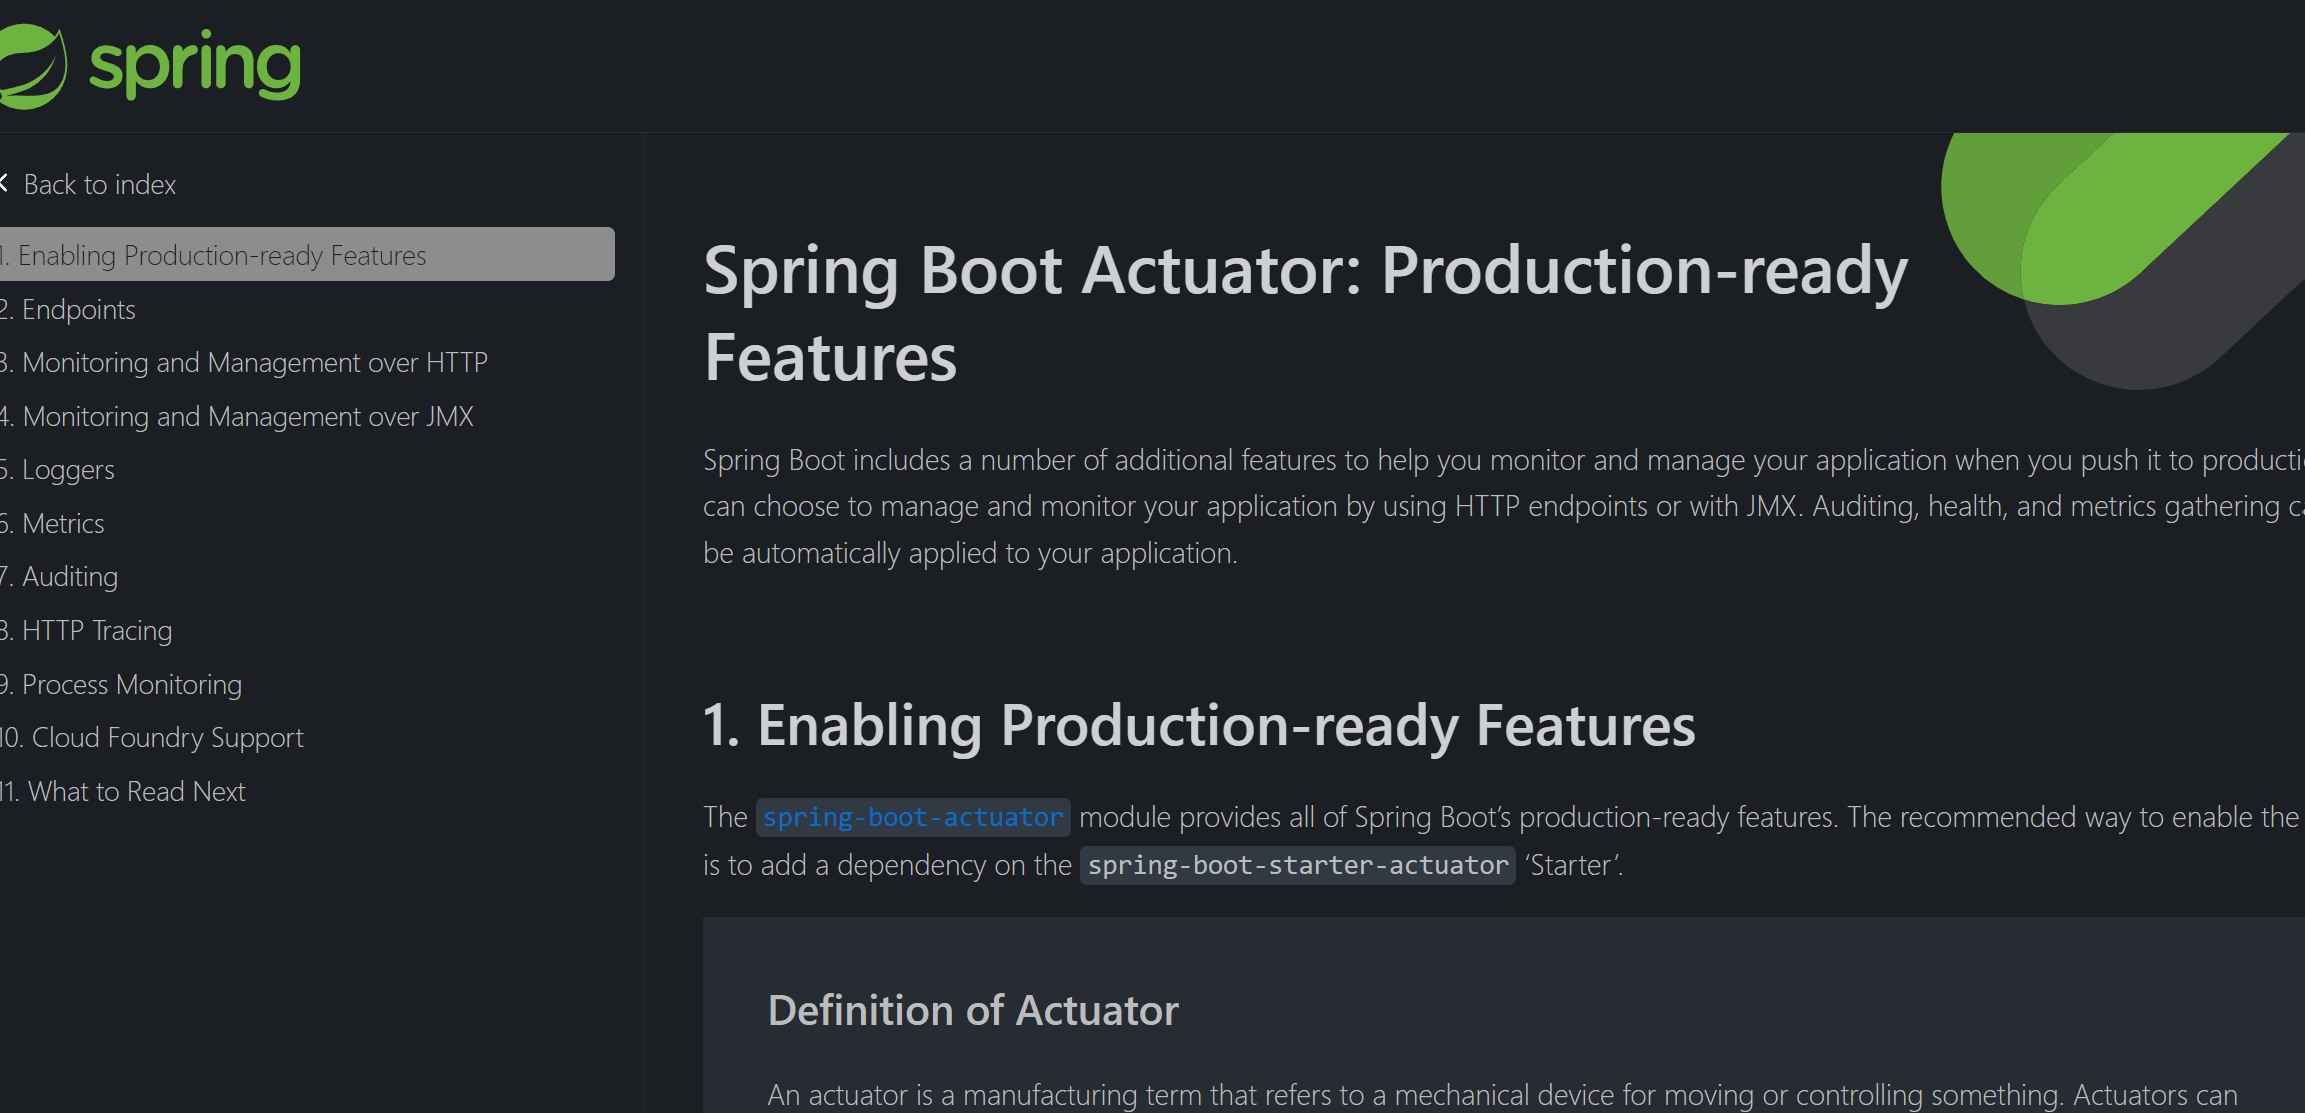Image resolution: width=2305 pixels, height=1113 pixels.
Task: Open the Back to index link
Action: click(99, 185)
